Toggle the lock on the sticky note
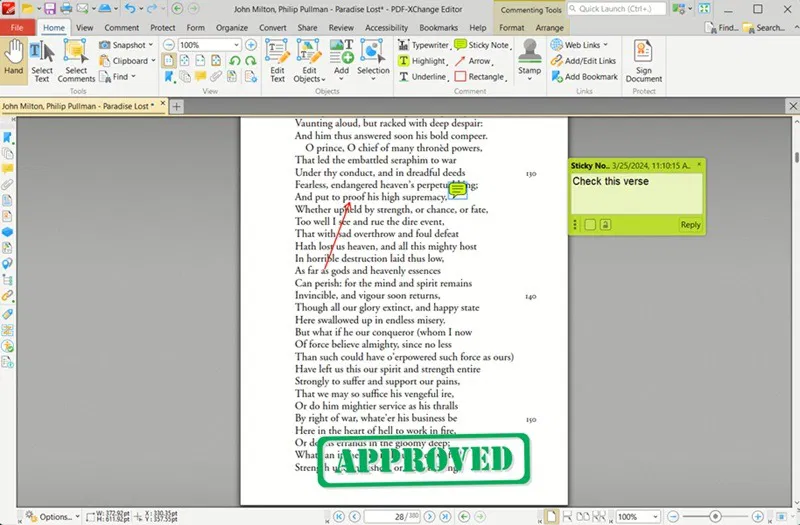800x525 pixels. (x=605, y=224)
